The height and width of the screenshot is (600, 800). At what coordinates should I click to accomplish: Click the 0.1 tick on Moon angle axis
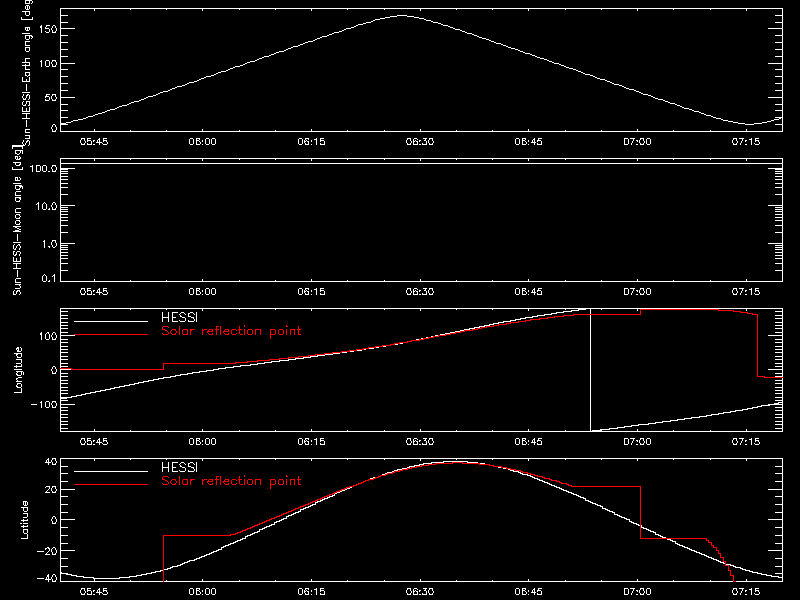(49, 278)
